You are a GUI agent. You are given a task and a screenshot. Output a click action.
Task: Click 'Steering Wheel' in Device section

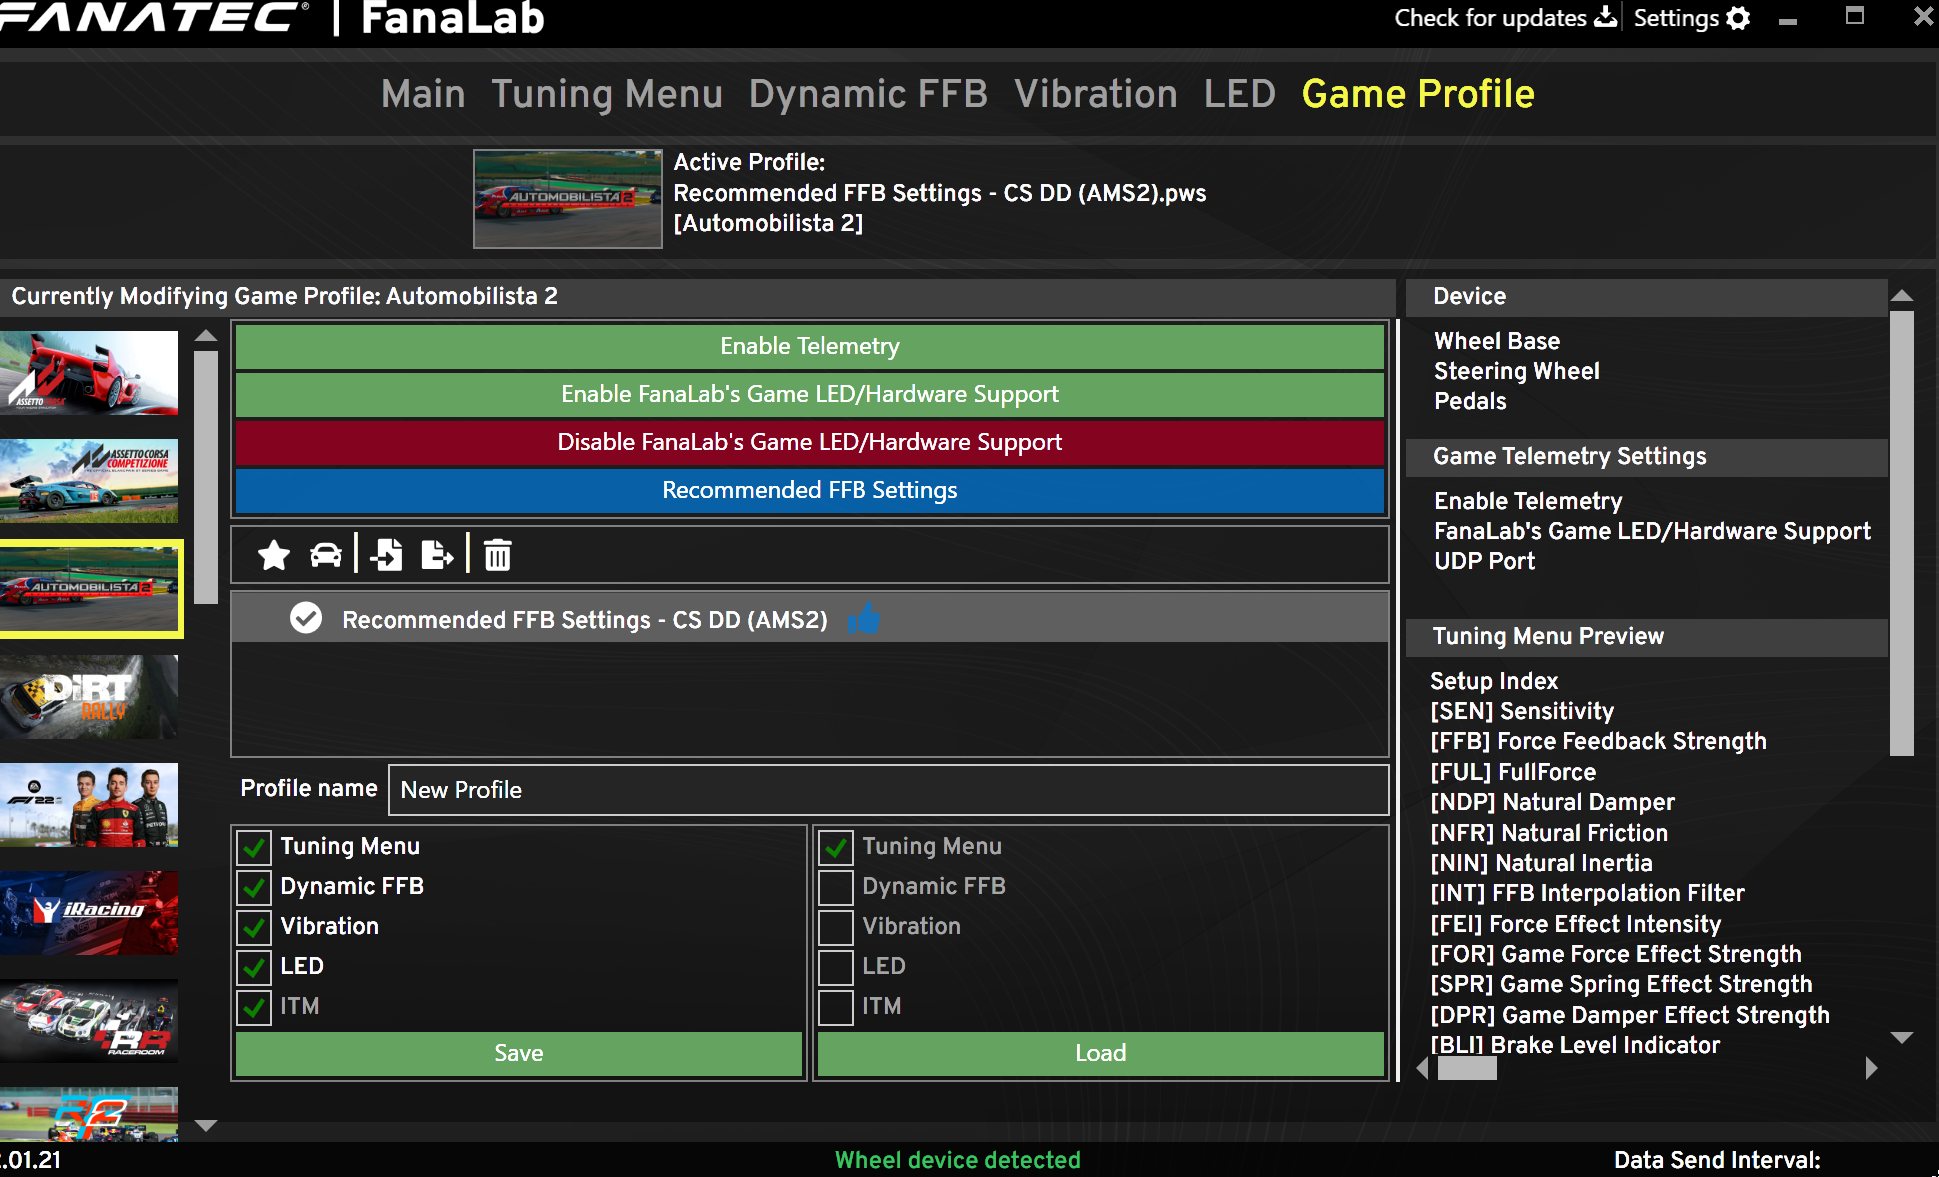[x=1516, y=371]
